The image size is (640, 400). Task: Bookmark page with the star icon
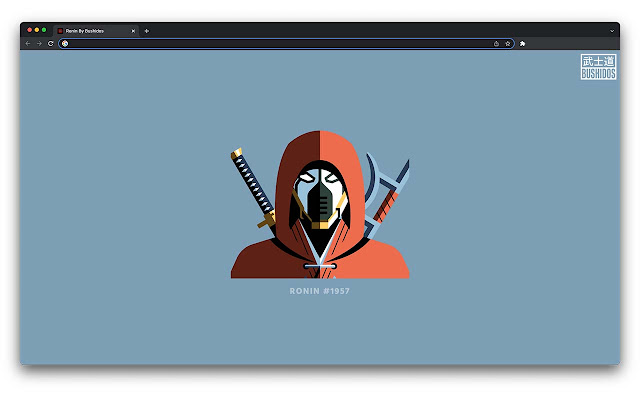[x=508, y=44]
